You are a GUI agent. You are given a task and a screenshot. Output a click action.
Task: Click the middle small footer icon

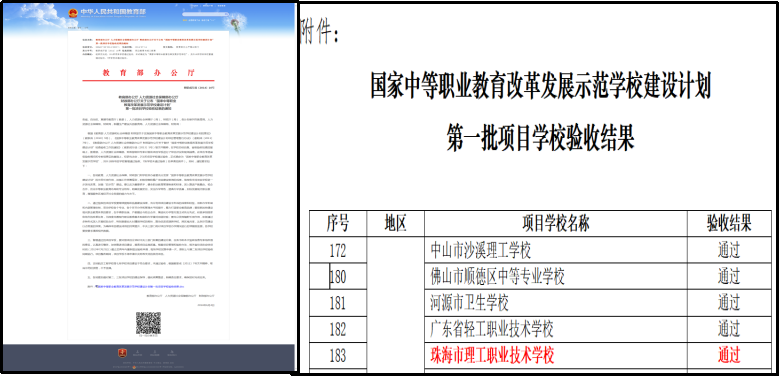pos(155,353)
